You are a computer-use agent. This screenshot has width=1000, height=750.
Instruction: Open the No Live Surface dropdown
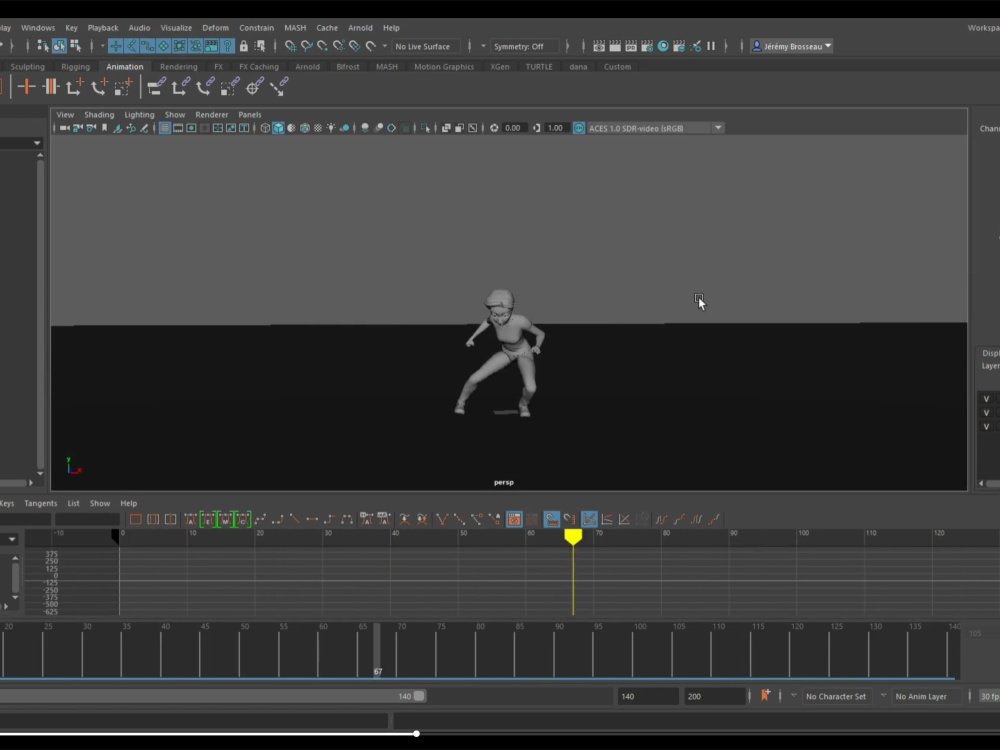[425, 46]
